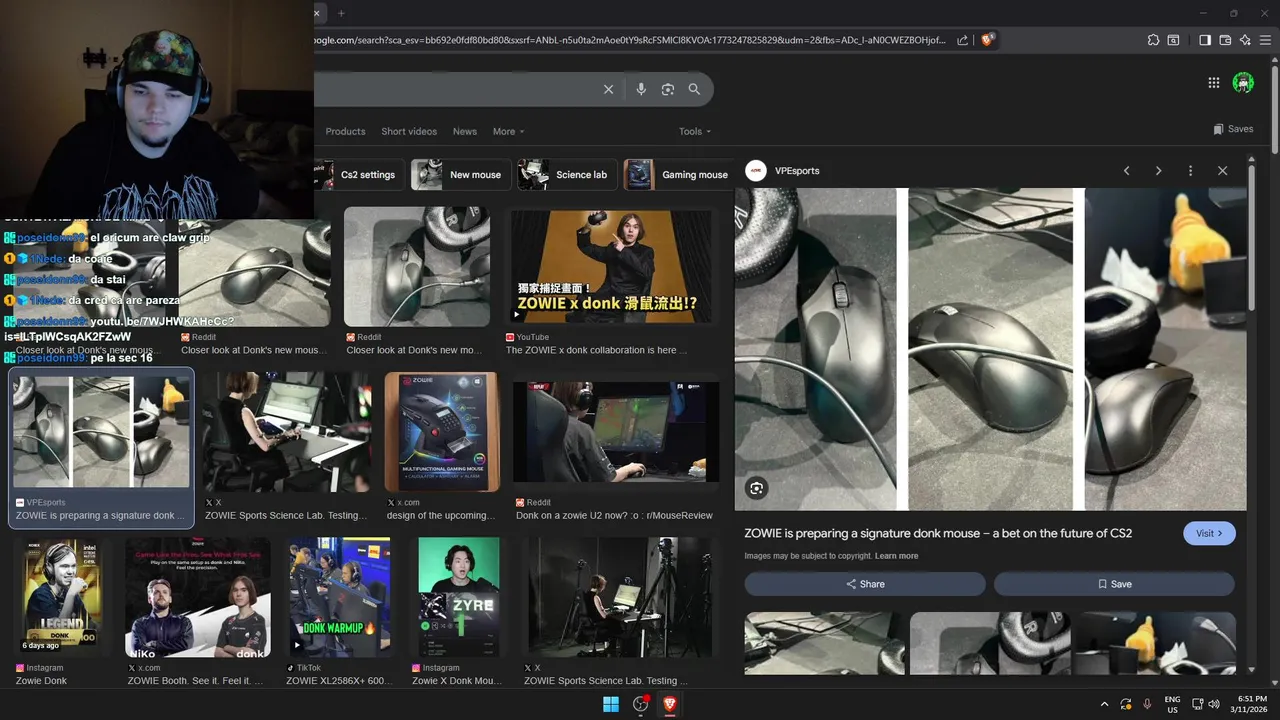The image size is (1280, 720).
Task: Open the tab search icon in toolbar
Action: click(x=1174, y=40)
